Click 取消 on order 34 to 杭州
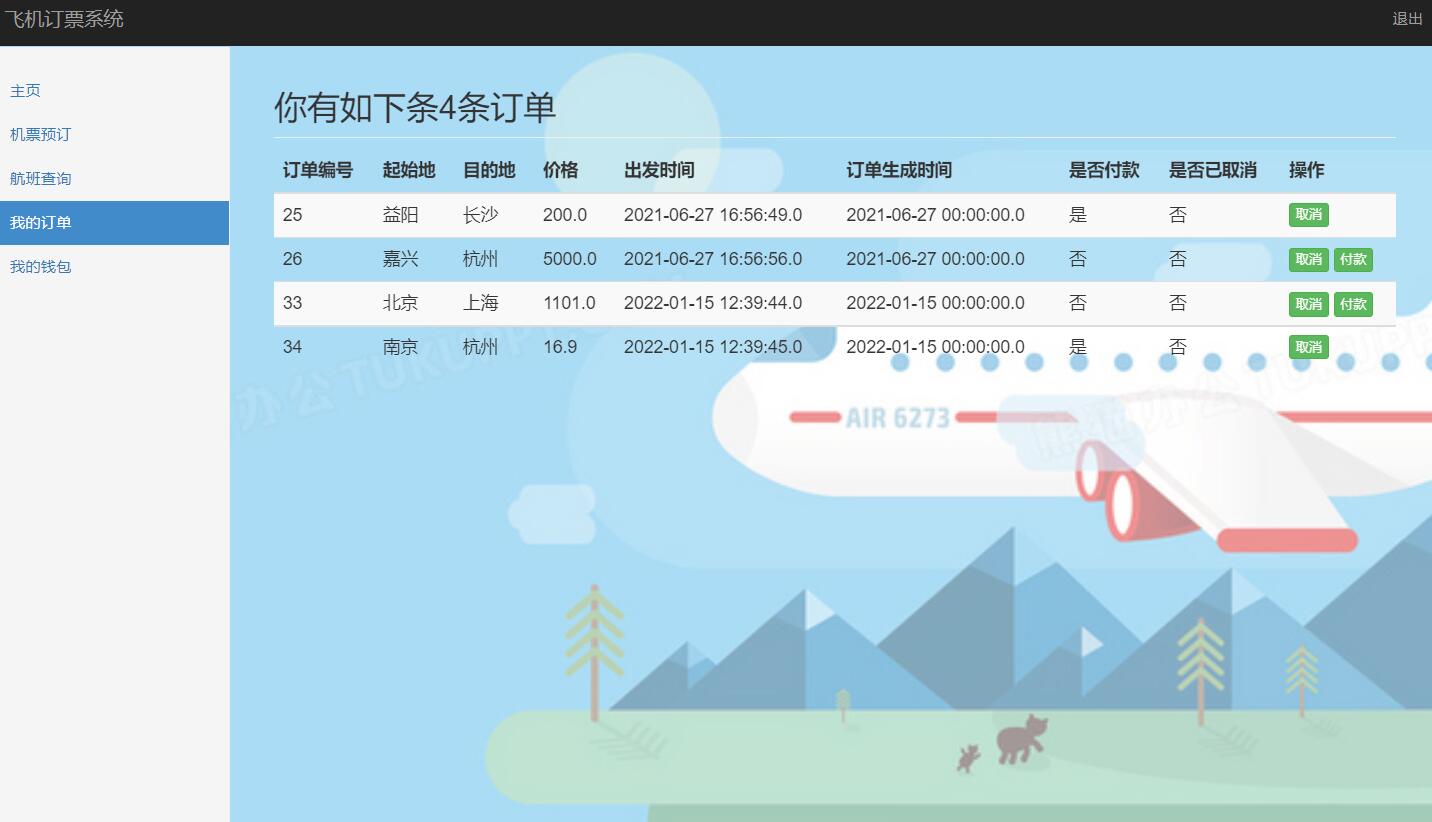Viewport: 1432px width, 822px height. click(1308, 347)
